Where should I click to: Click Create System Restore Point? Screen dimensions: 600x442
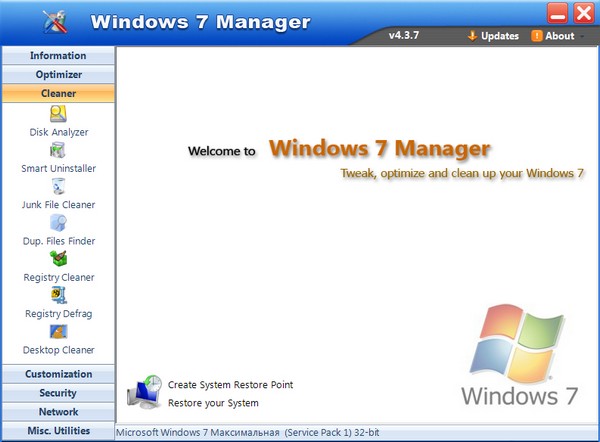point(230,384)
